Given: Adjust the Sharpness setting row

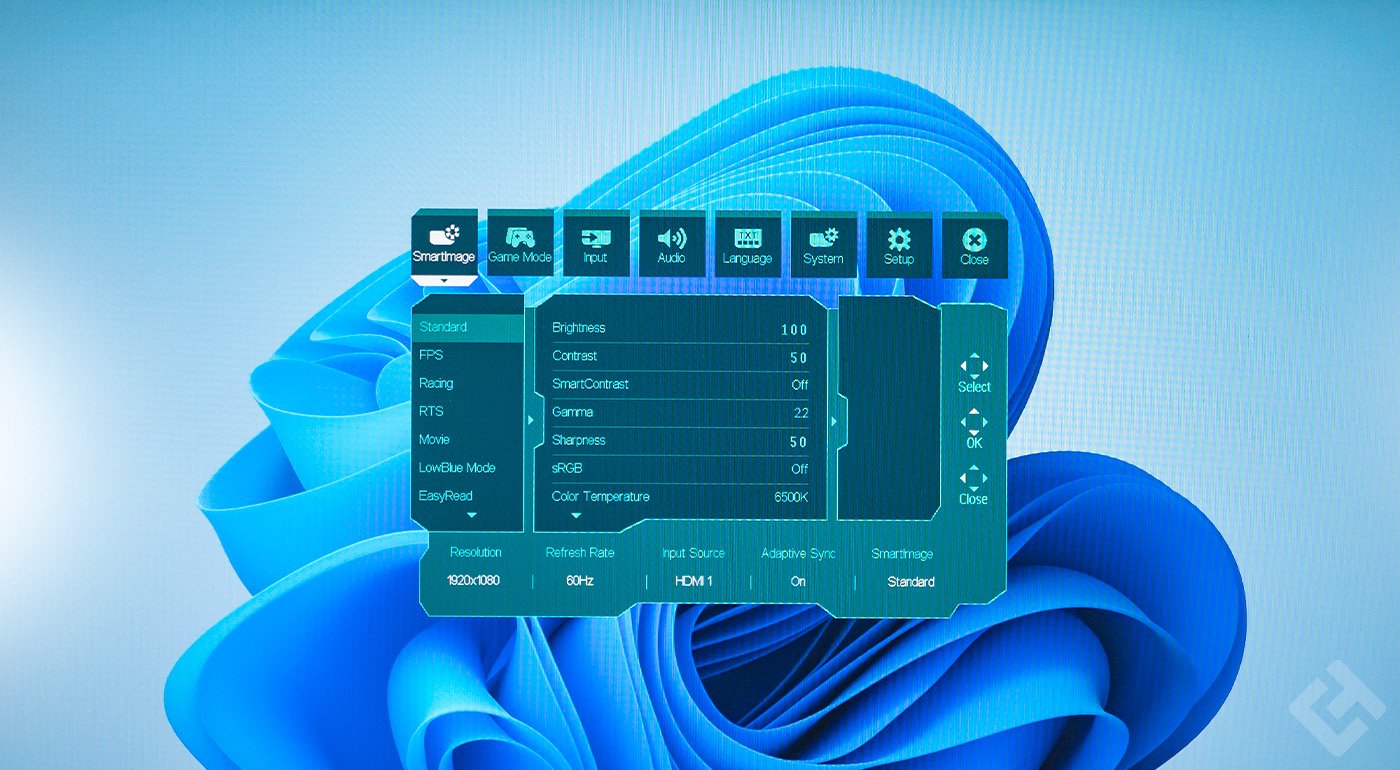Looking at the screenshot, I should point(680,441).
